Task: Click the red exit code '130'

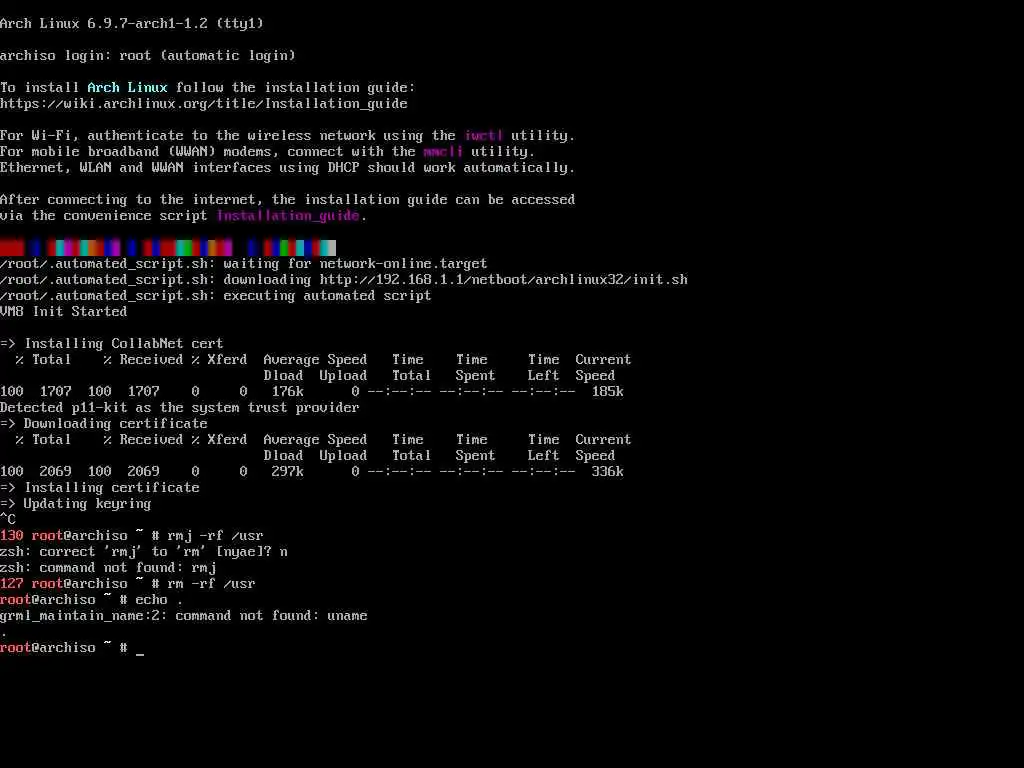Action: (12, 536)
